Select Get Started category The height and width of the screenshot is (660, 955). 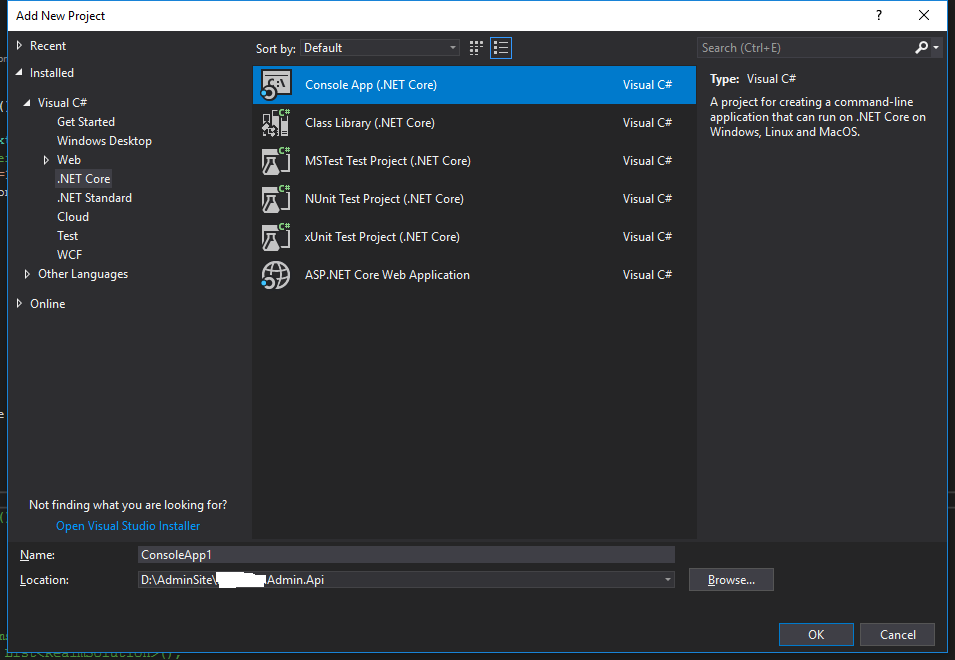86,122
